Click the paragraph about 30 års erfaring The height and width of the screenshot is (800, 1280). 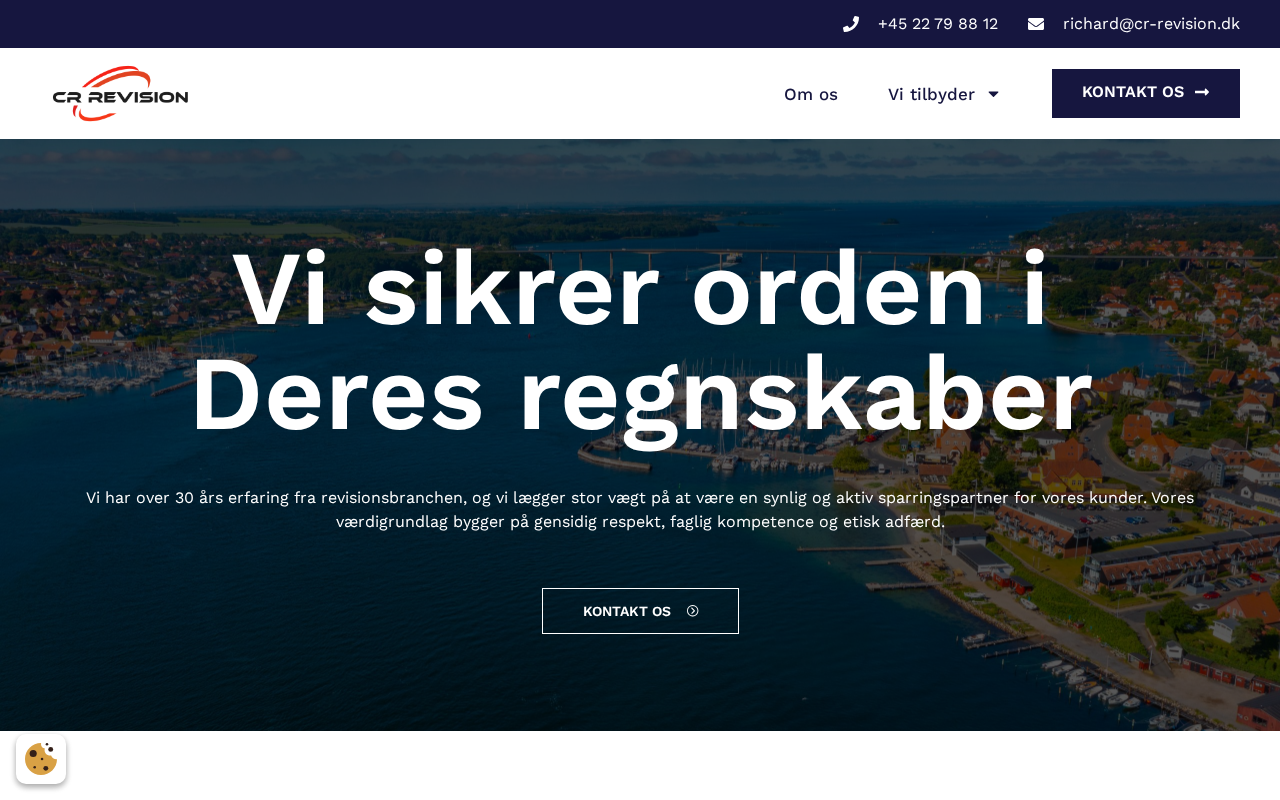point(640,510)
